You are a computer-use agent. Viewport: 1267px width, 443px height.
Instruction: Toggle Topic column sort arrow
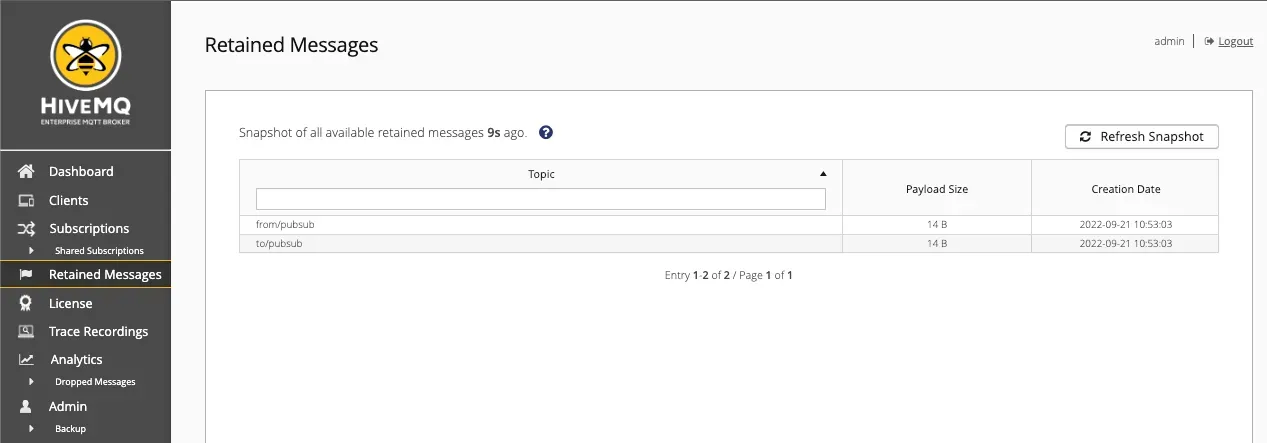pos(823,173)
